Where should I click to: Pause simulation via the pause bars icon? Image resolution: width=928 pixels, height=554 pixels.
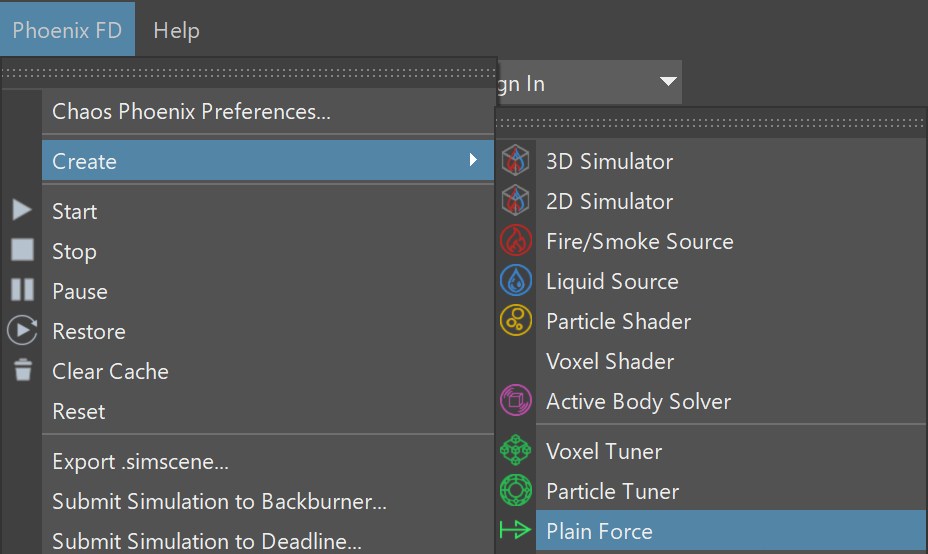click(x=22, y=289)
